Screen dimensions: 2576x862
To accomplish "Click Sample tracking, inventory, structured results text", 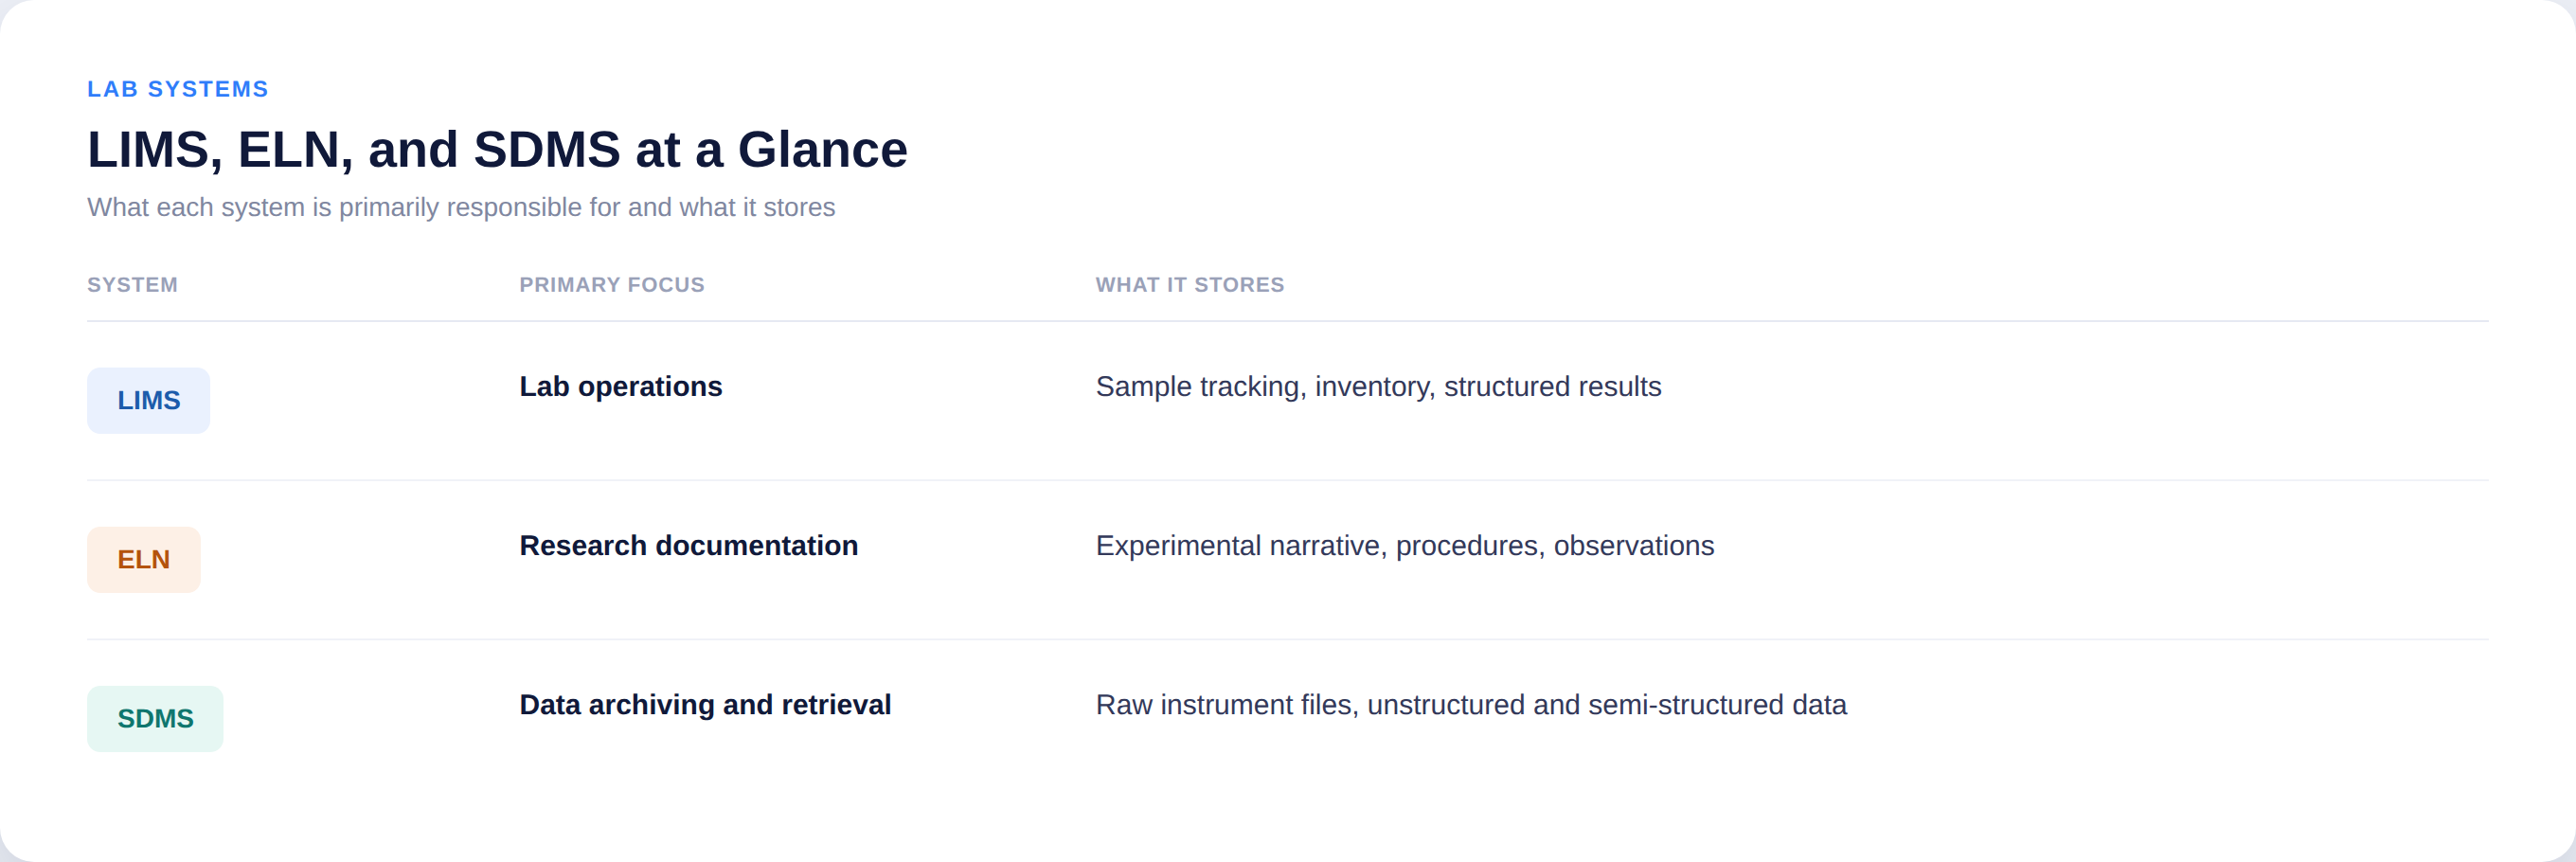I will [x=1378, y=386].
